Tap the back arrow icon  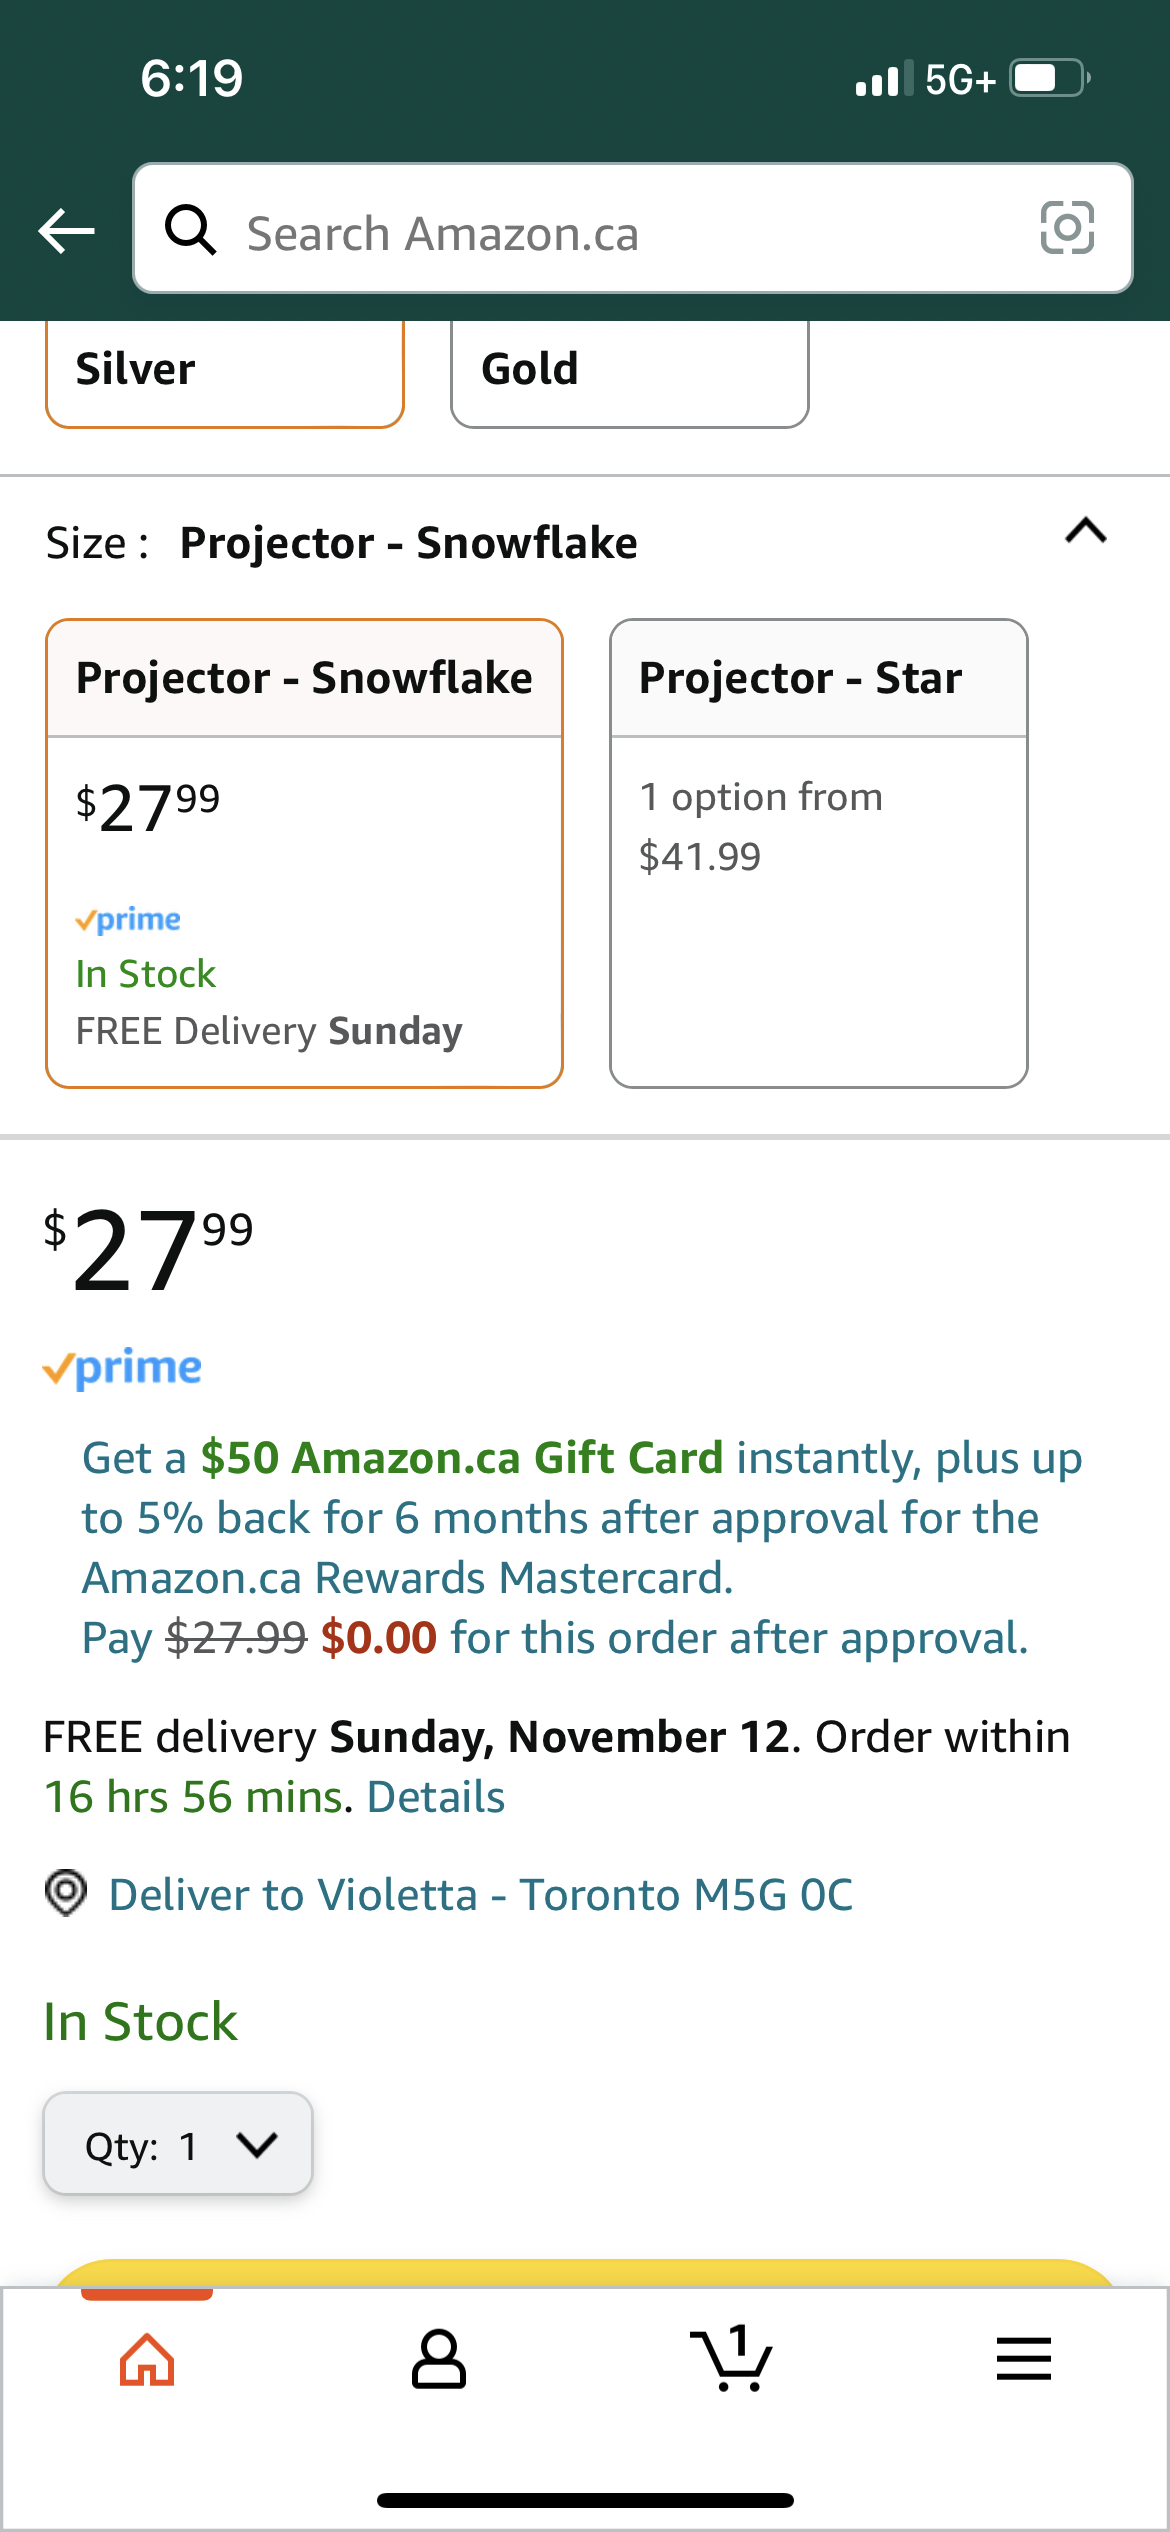67,231
